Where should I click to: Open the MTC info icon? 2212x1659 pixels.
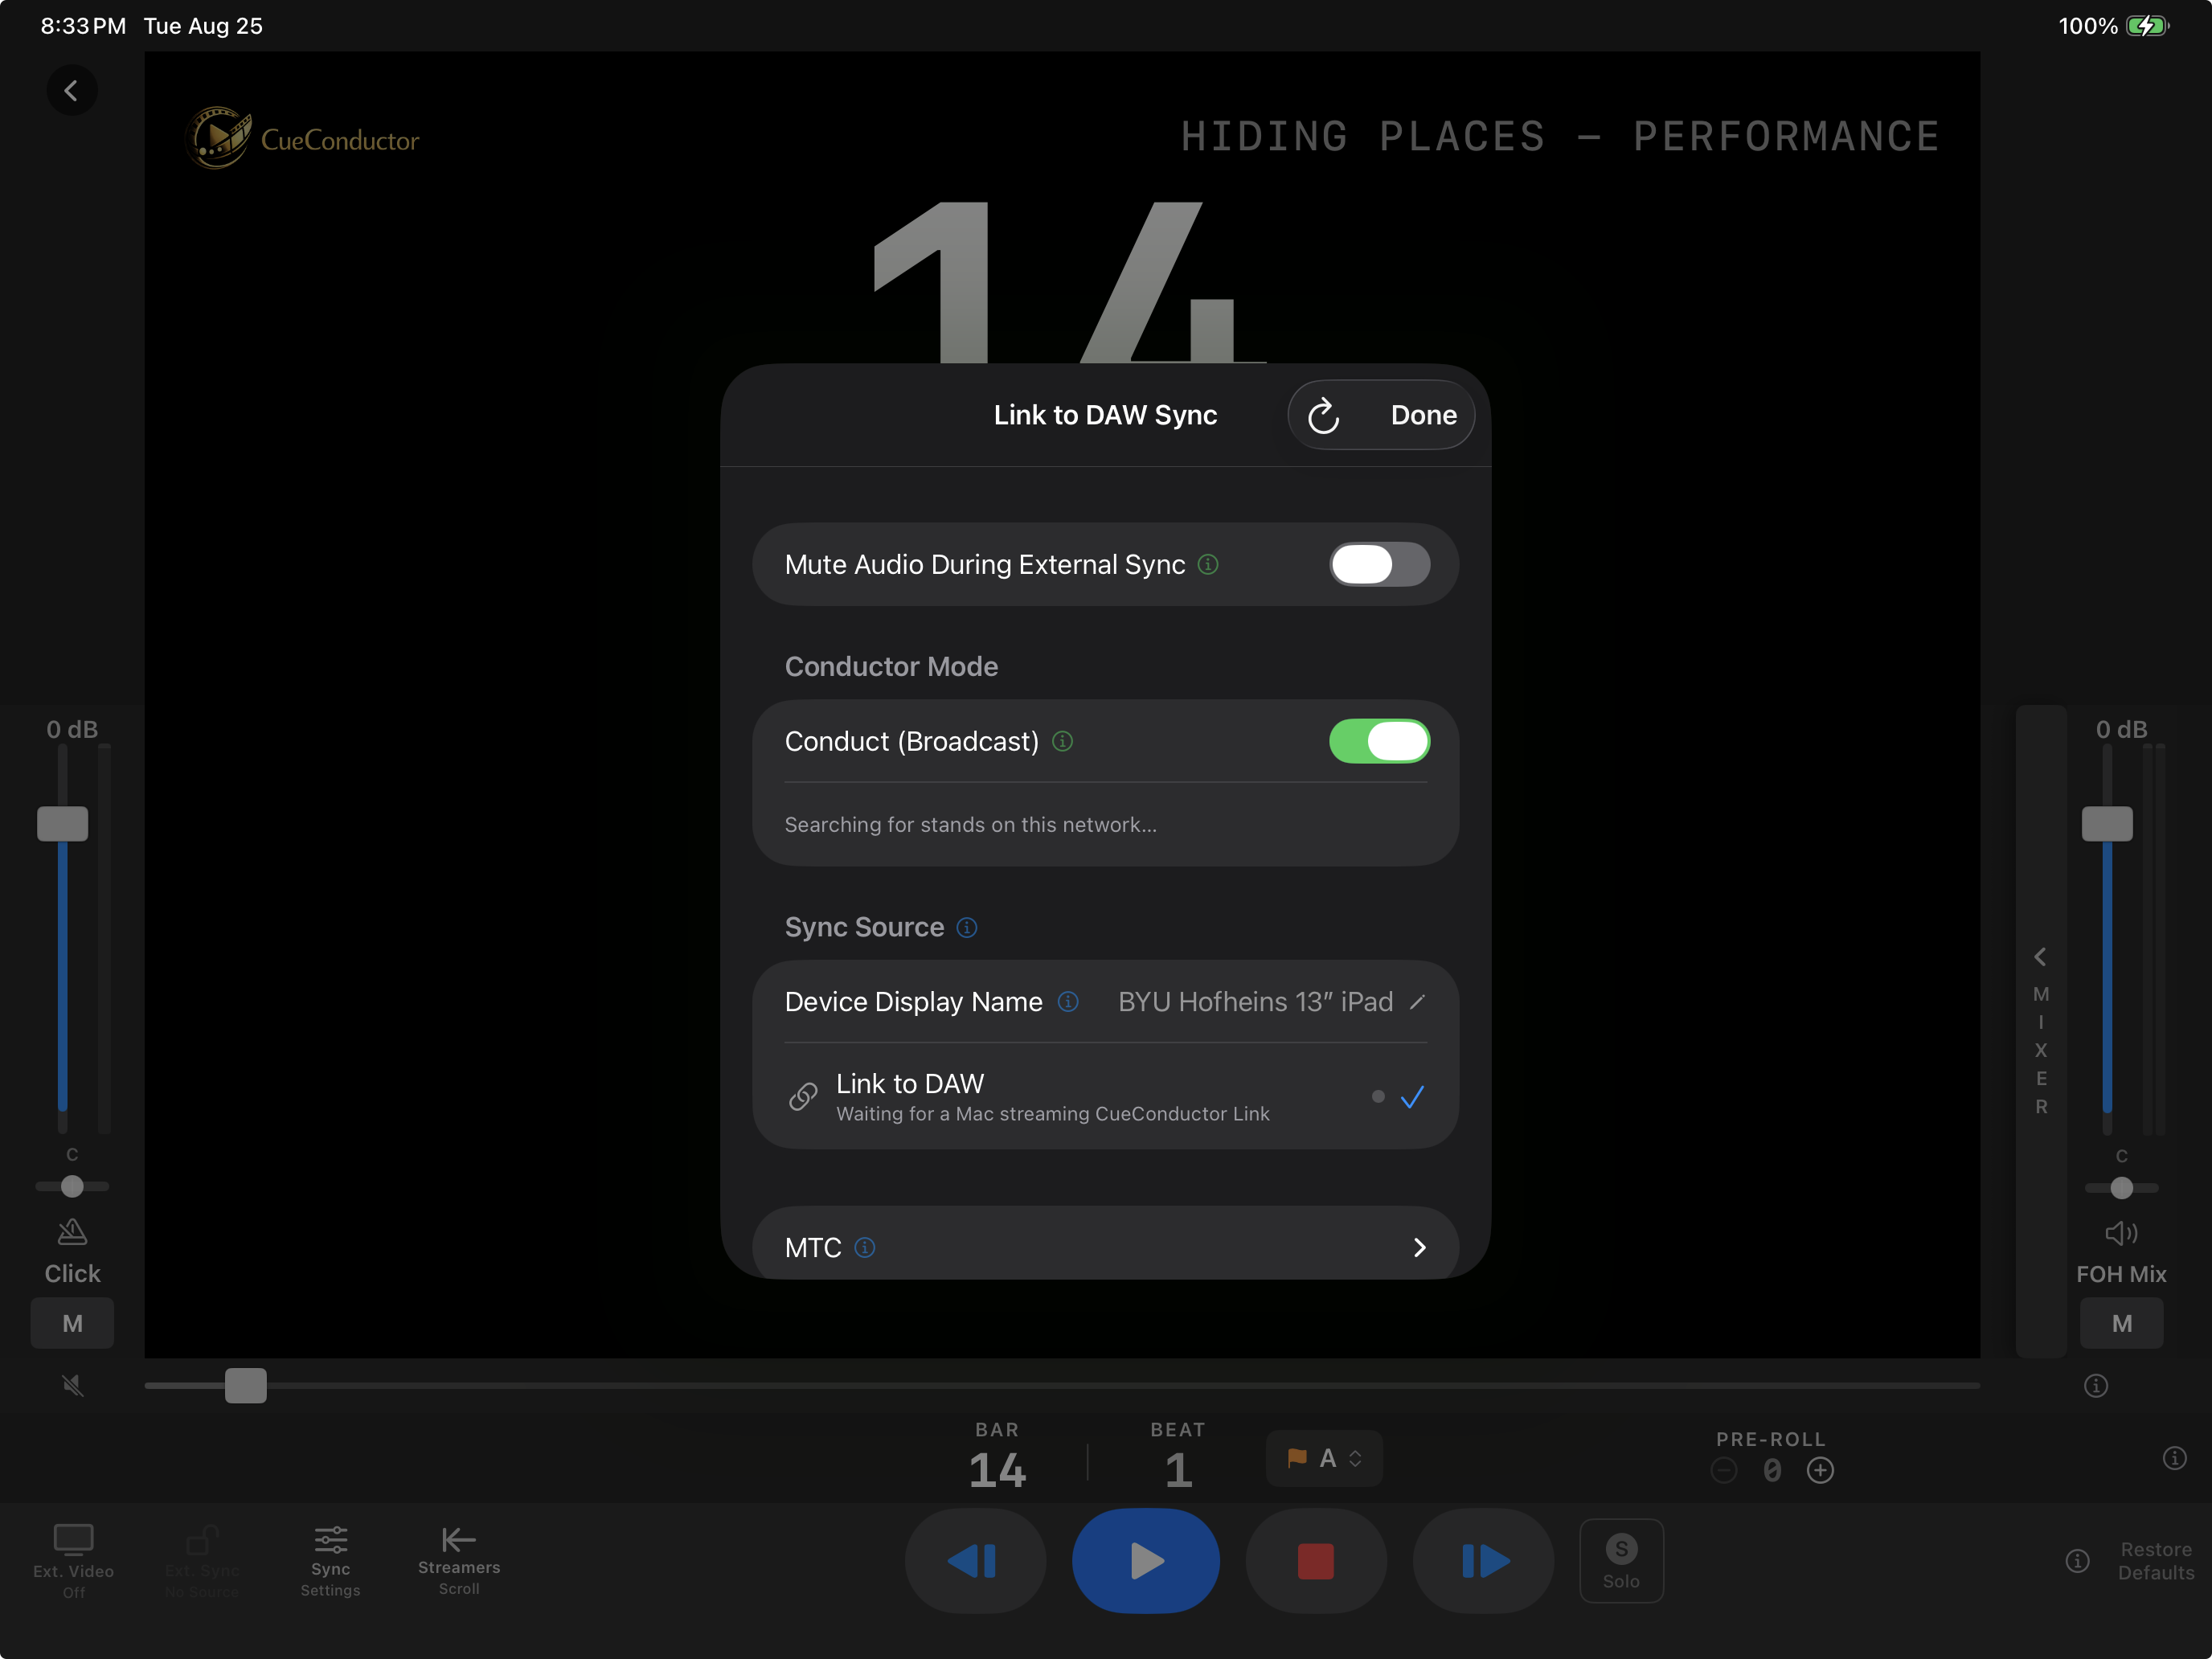click(865, 1247)
